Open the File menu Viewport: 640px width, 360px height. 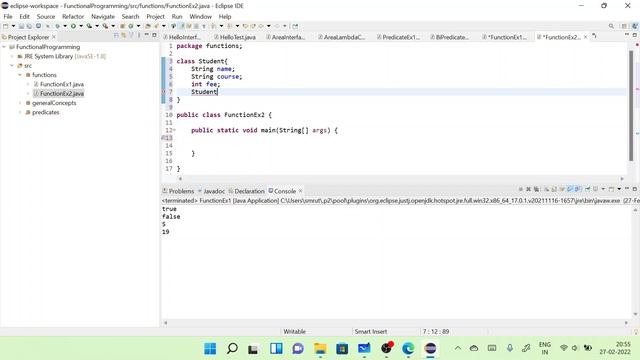8,16
